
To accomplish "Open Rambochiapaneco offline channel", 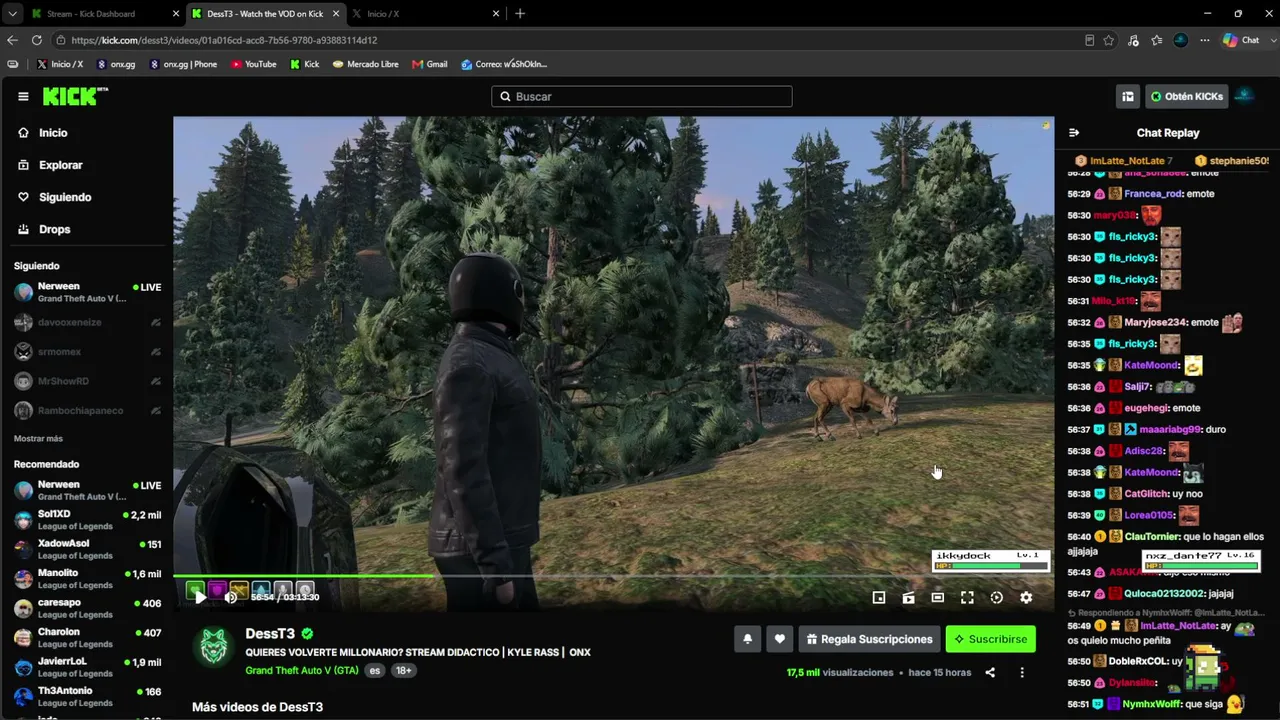I will [x=87, y=411].
